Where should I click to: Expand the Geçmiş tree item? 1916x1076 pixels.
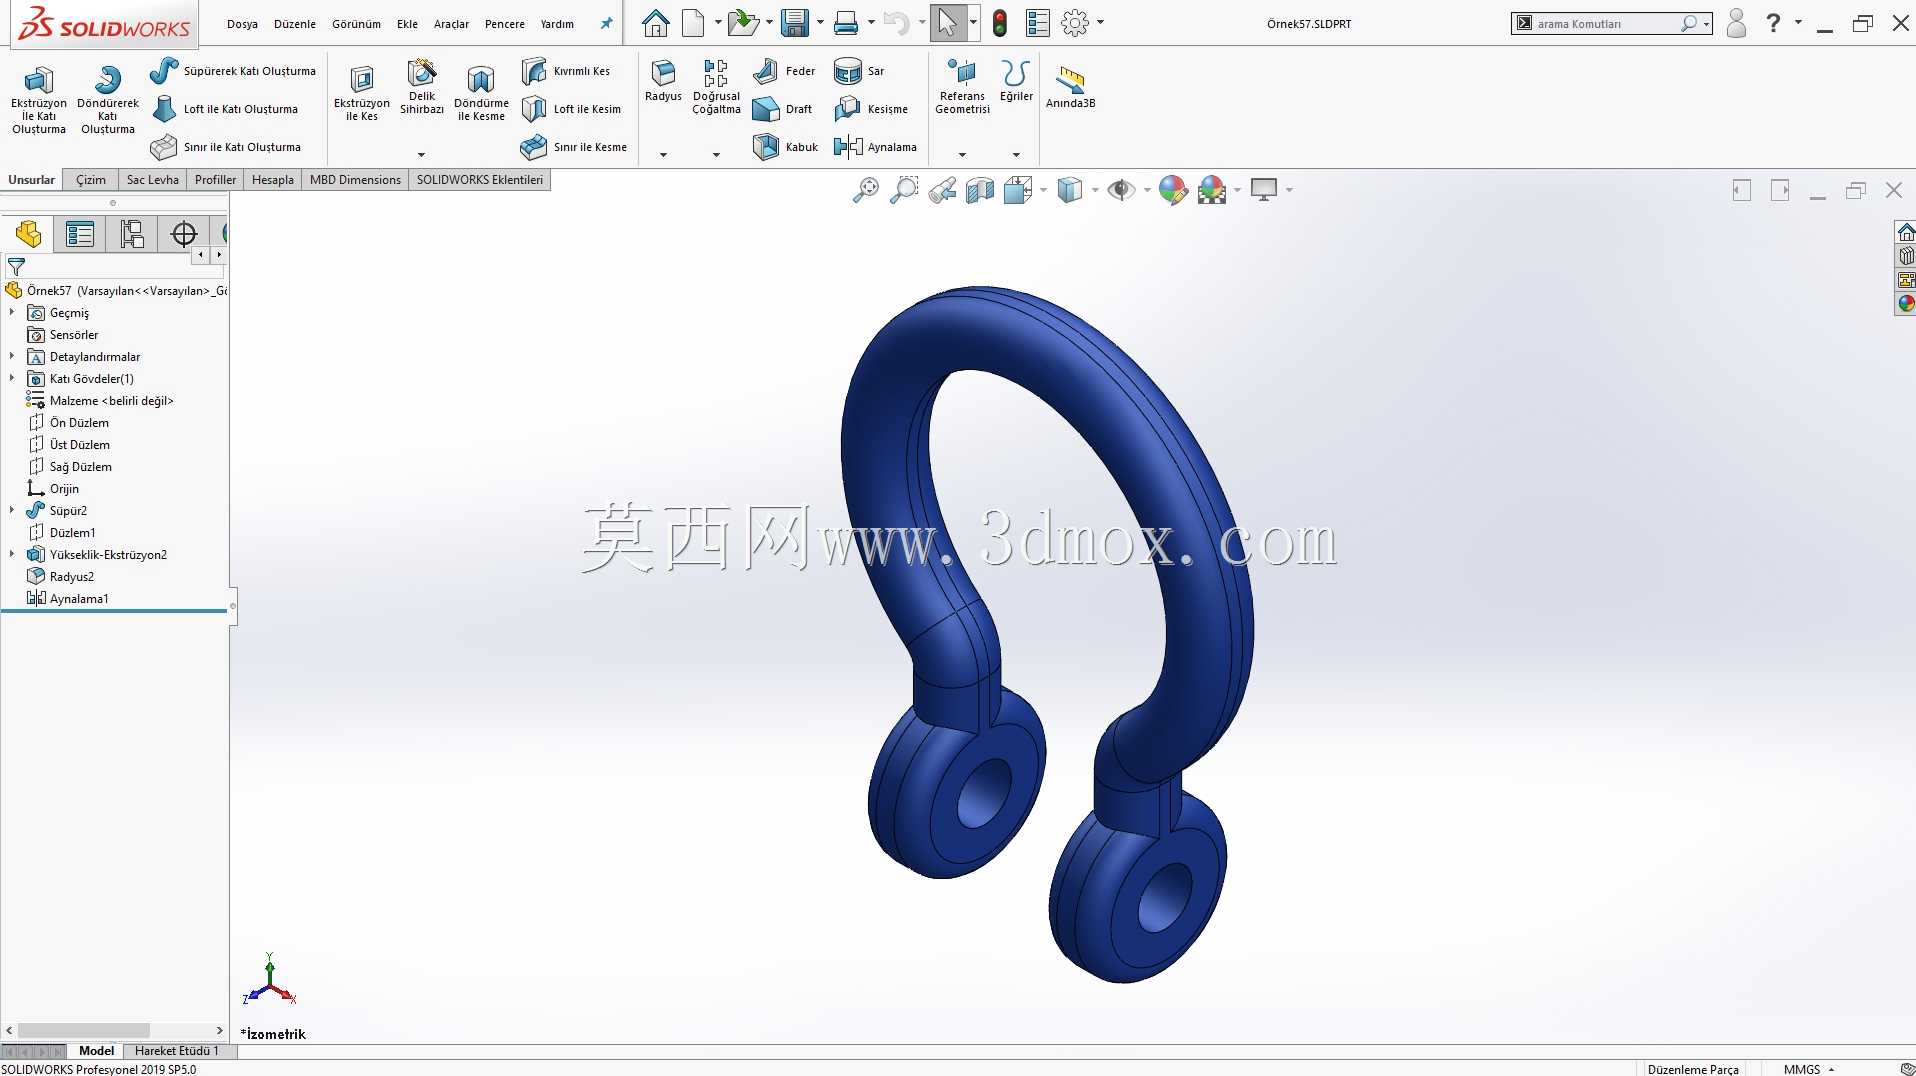pos(12,313)
